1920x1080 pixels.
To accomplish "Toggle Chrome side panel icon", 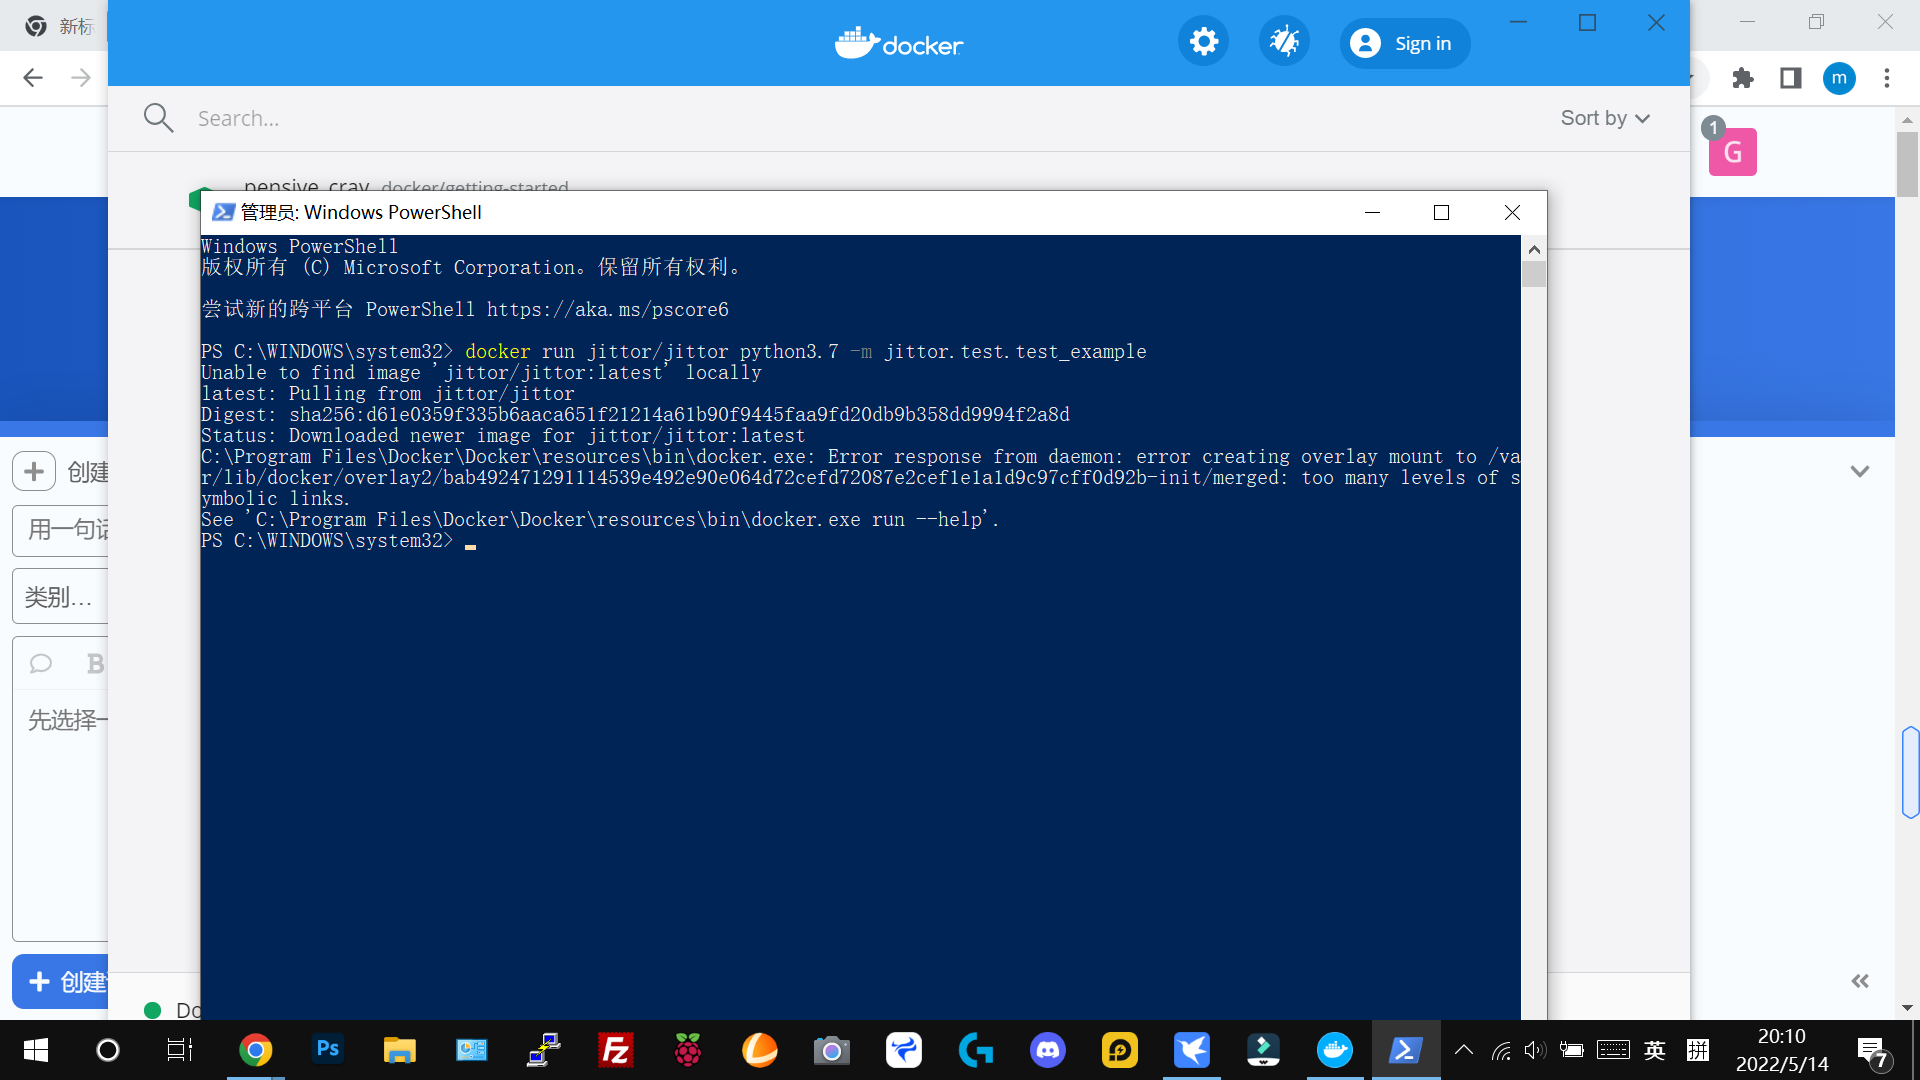I will tap(1791, 78).
